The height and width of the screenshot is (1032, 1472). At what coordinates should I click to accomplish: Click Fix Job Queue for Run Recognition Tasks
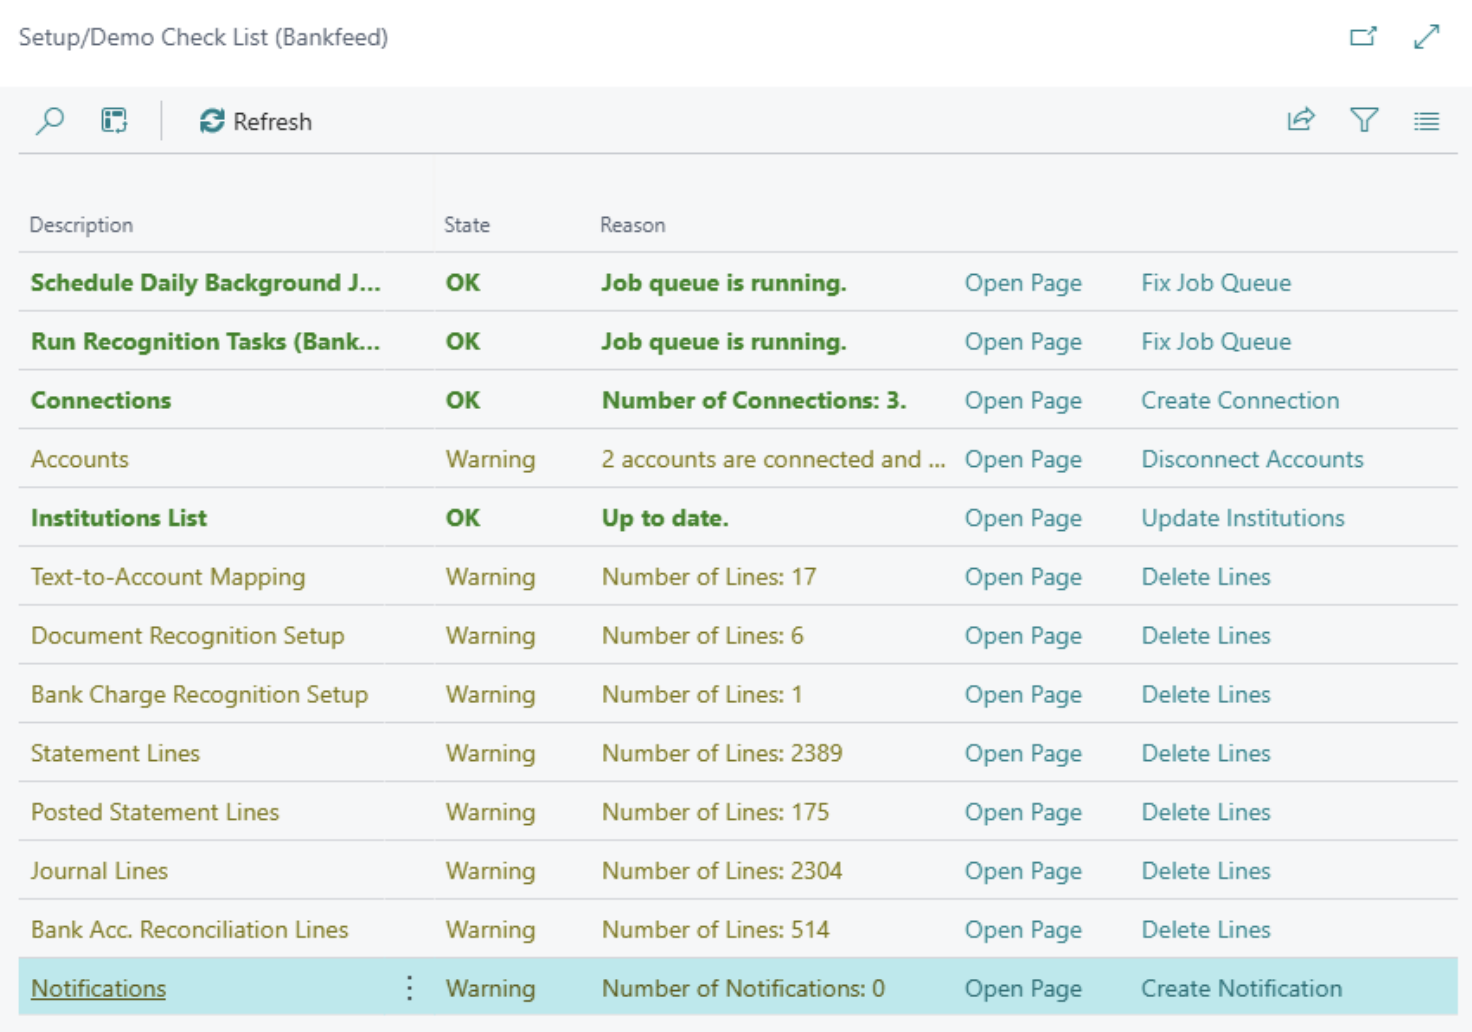1216,342
